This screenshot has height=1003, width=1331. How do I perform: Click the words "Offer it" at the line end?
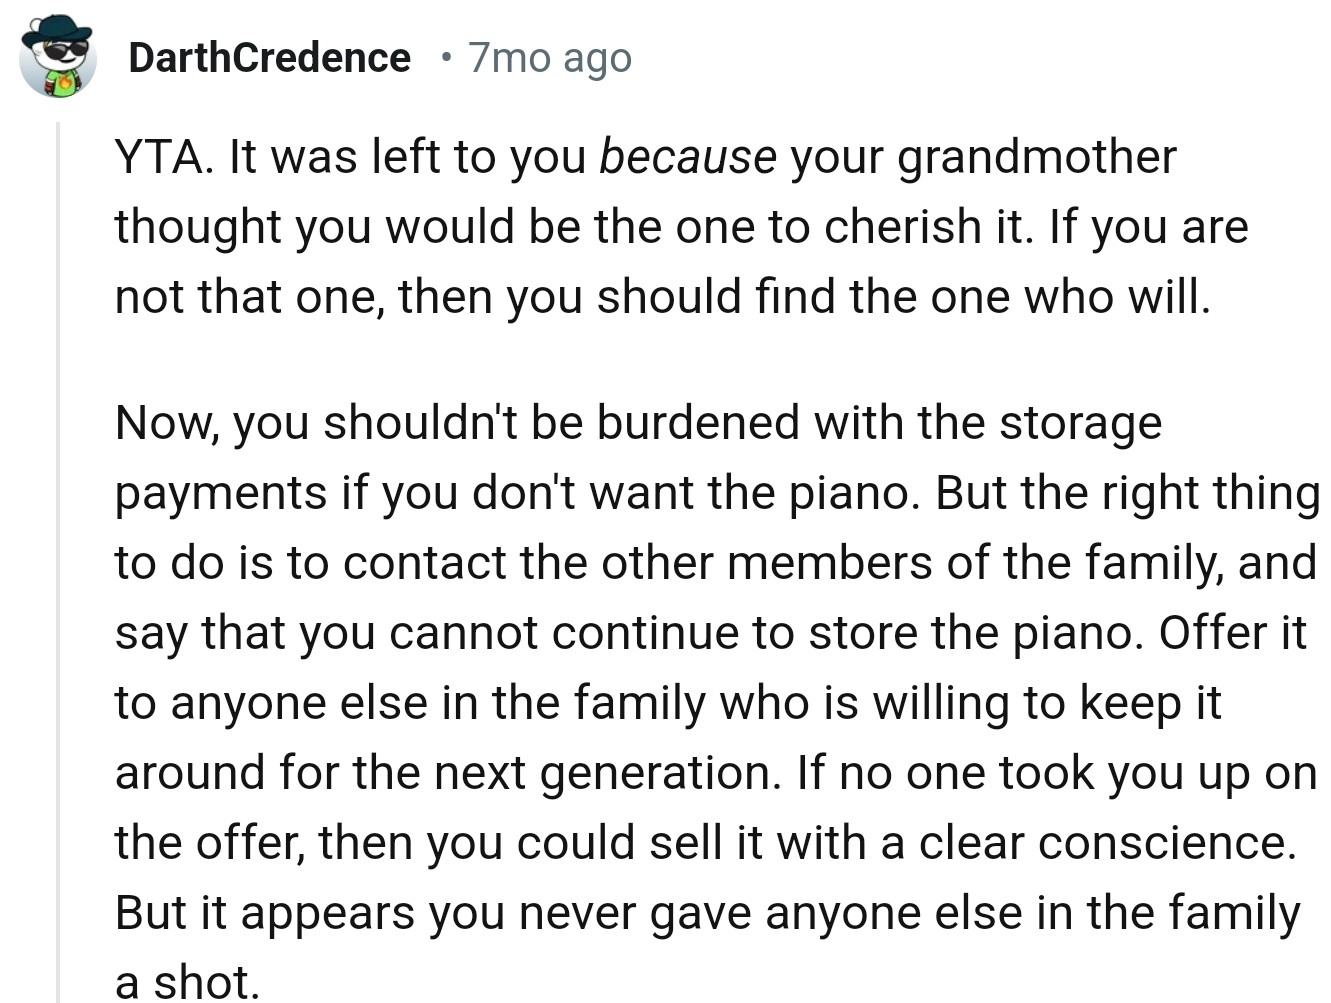[x=1232, y=633]
